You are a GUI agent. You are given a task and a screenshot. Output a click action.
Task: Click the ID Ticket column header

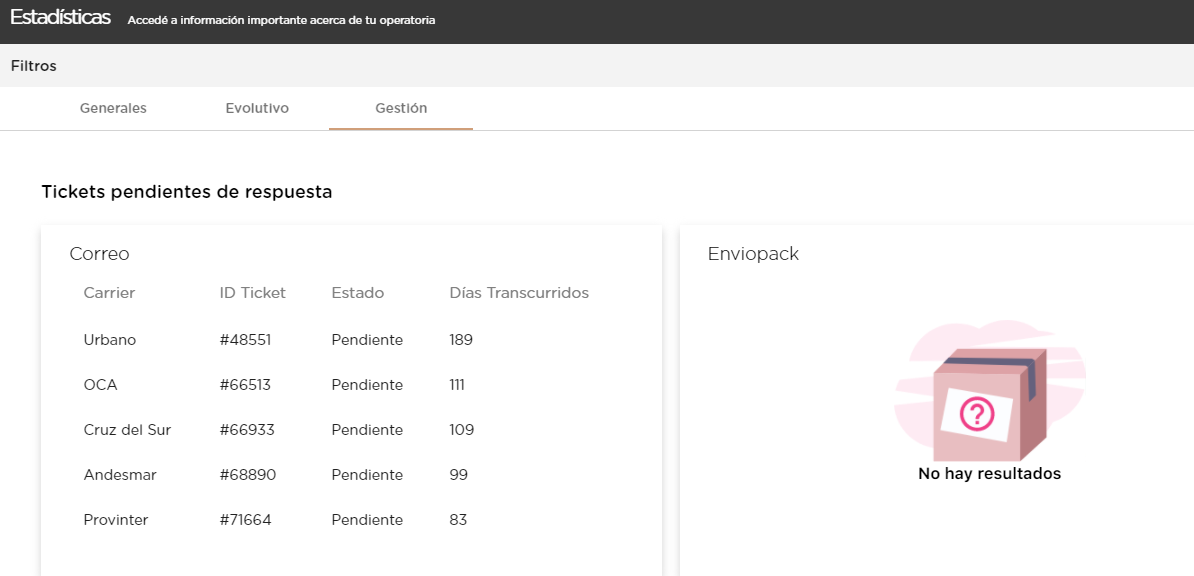click(253, 293)
